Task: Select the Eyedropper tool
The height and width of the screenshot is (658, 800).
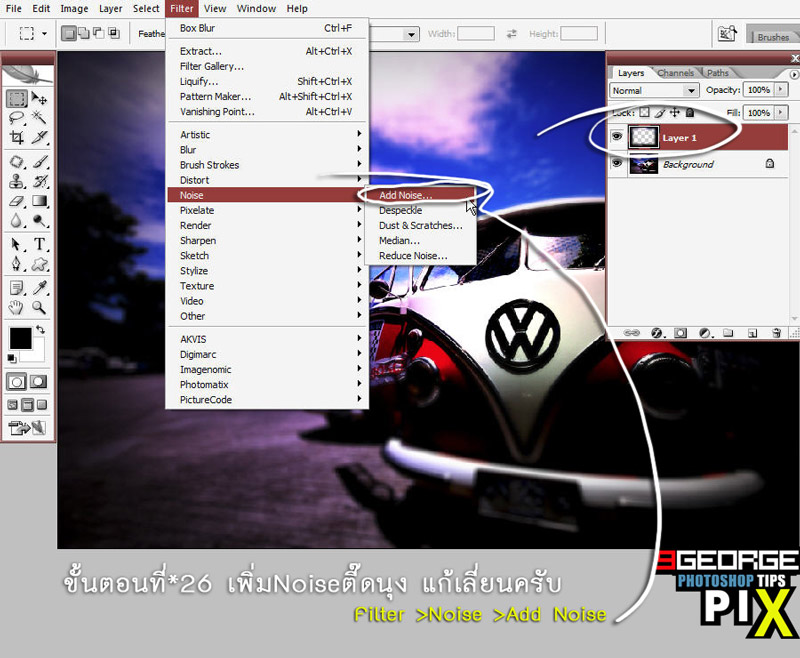Action: (39, 288)
